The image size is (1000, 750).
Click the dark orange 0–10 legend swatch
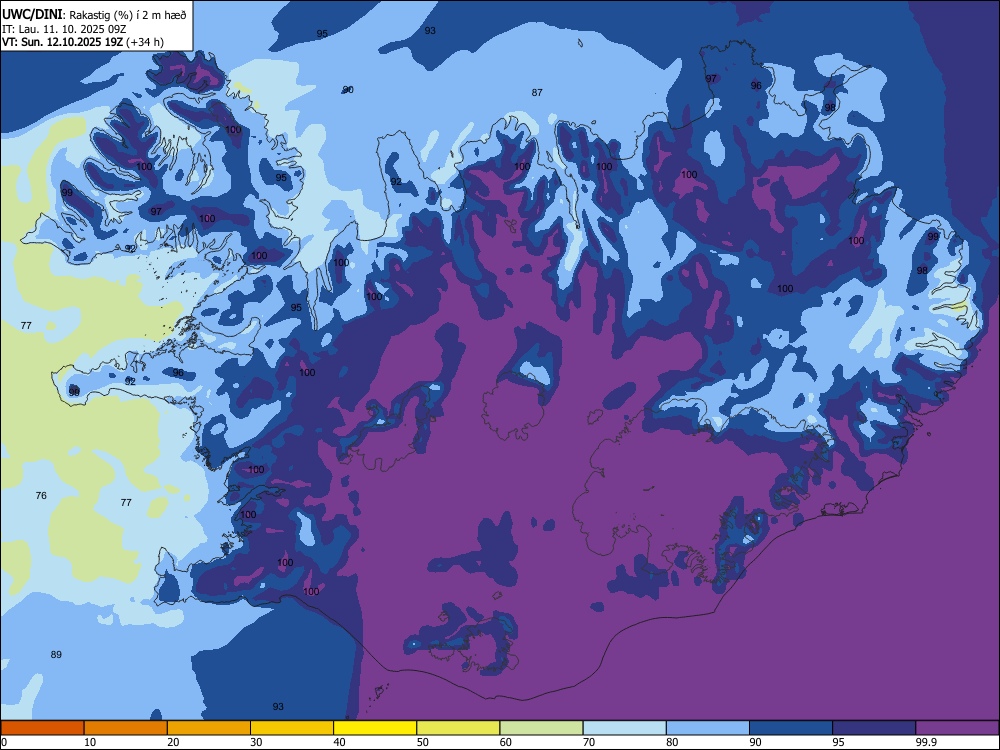coord(42,728)
